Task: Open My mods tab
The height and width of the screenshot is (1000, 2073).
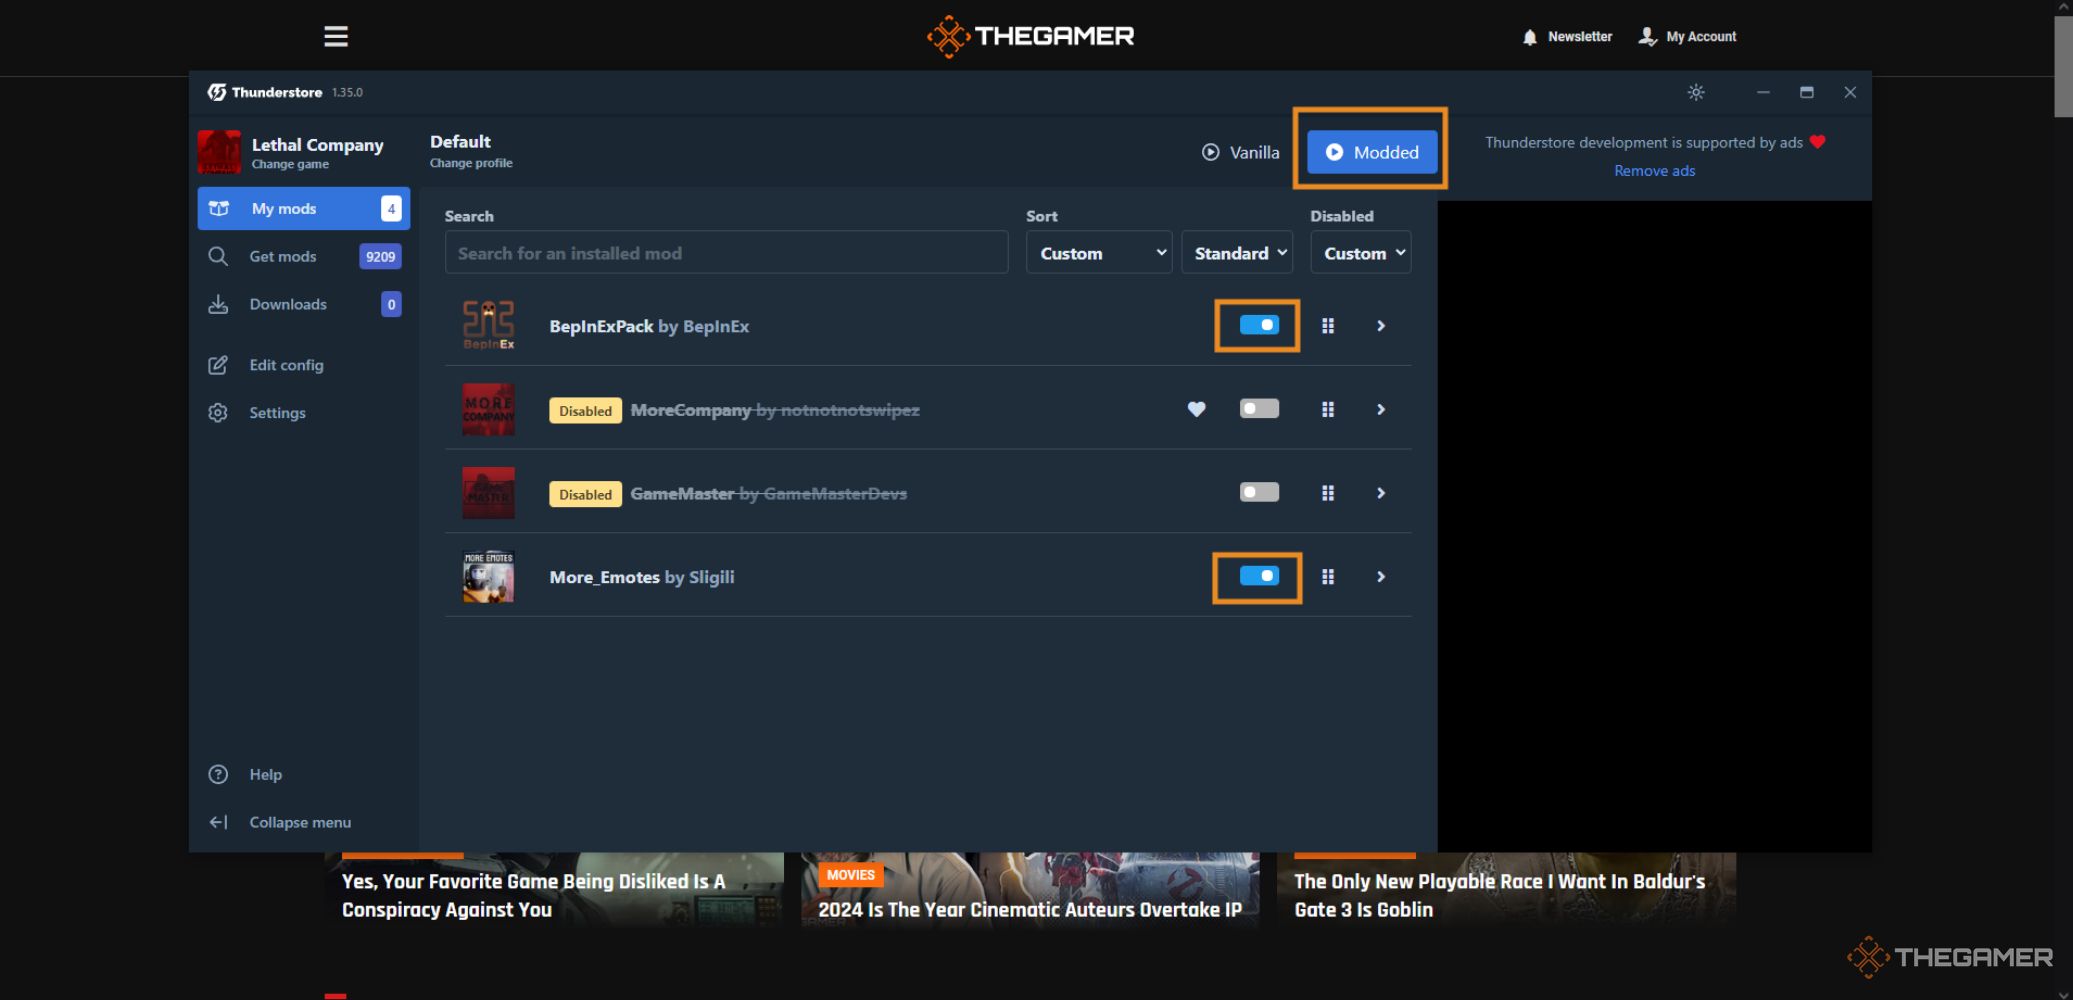Action: [x=304, y=208]
